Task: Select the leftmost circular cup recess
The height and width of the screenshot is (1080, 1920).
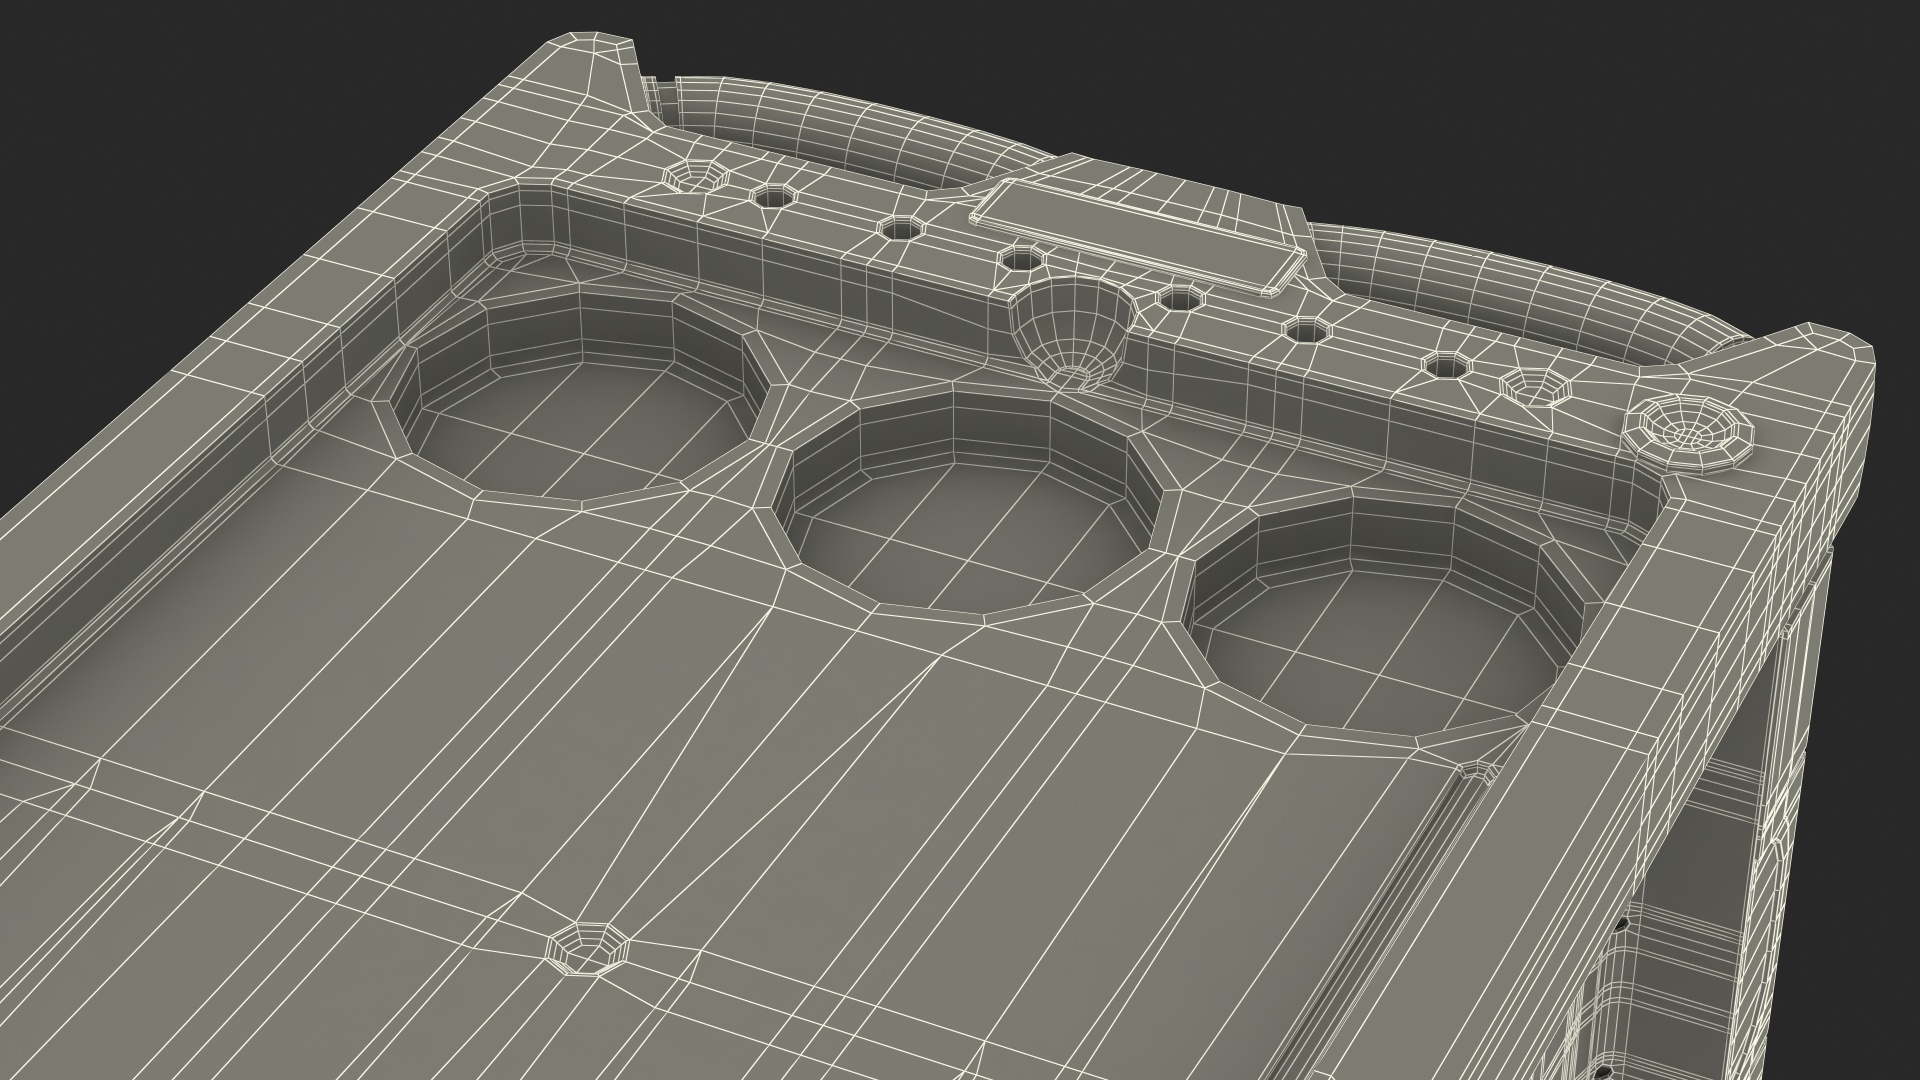Action: 579,397
